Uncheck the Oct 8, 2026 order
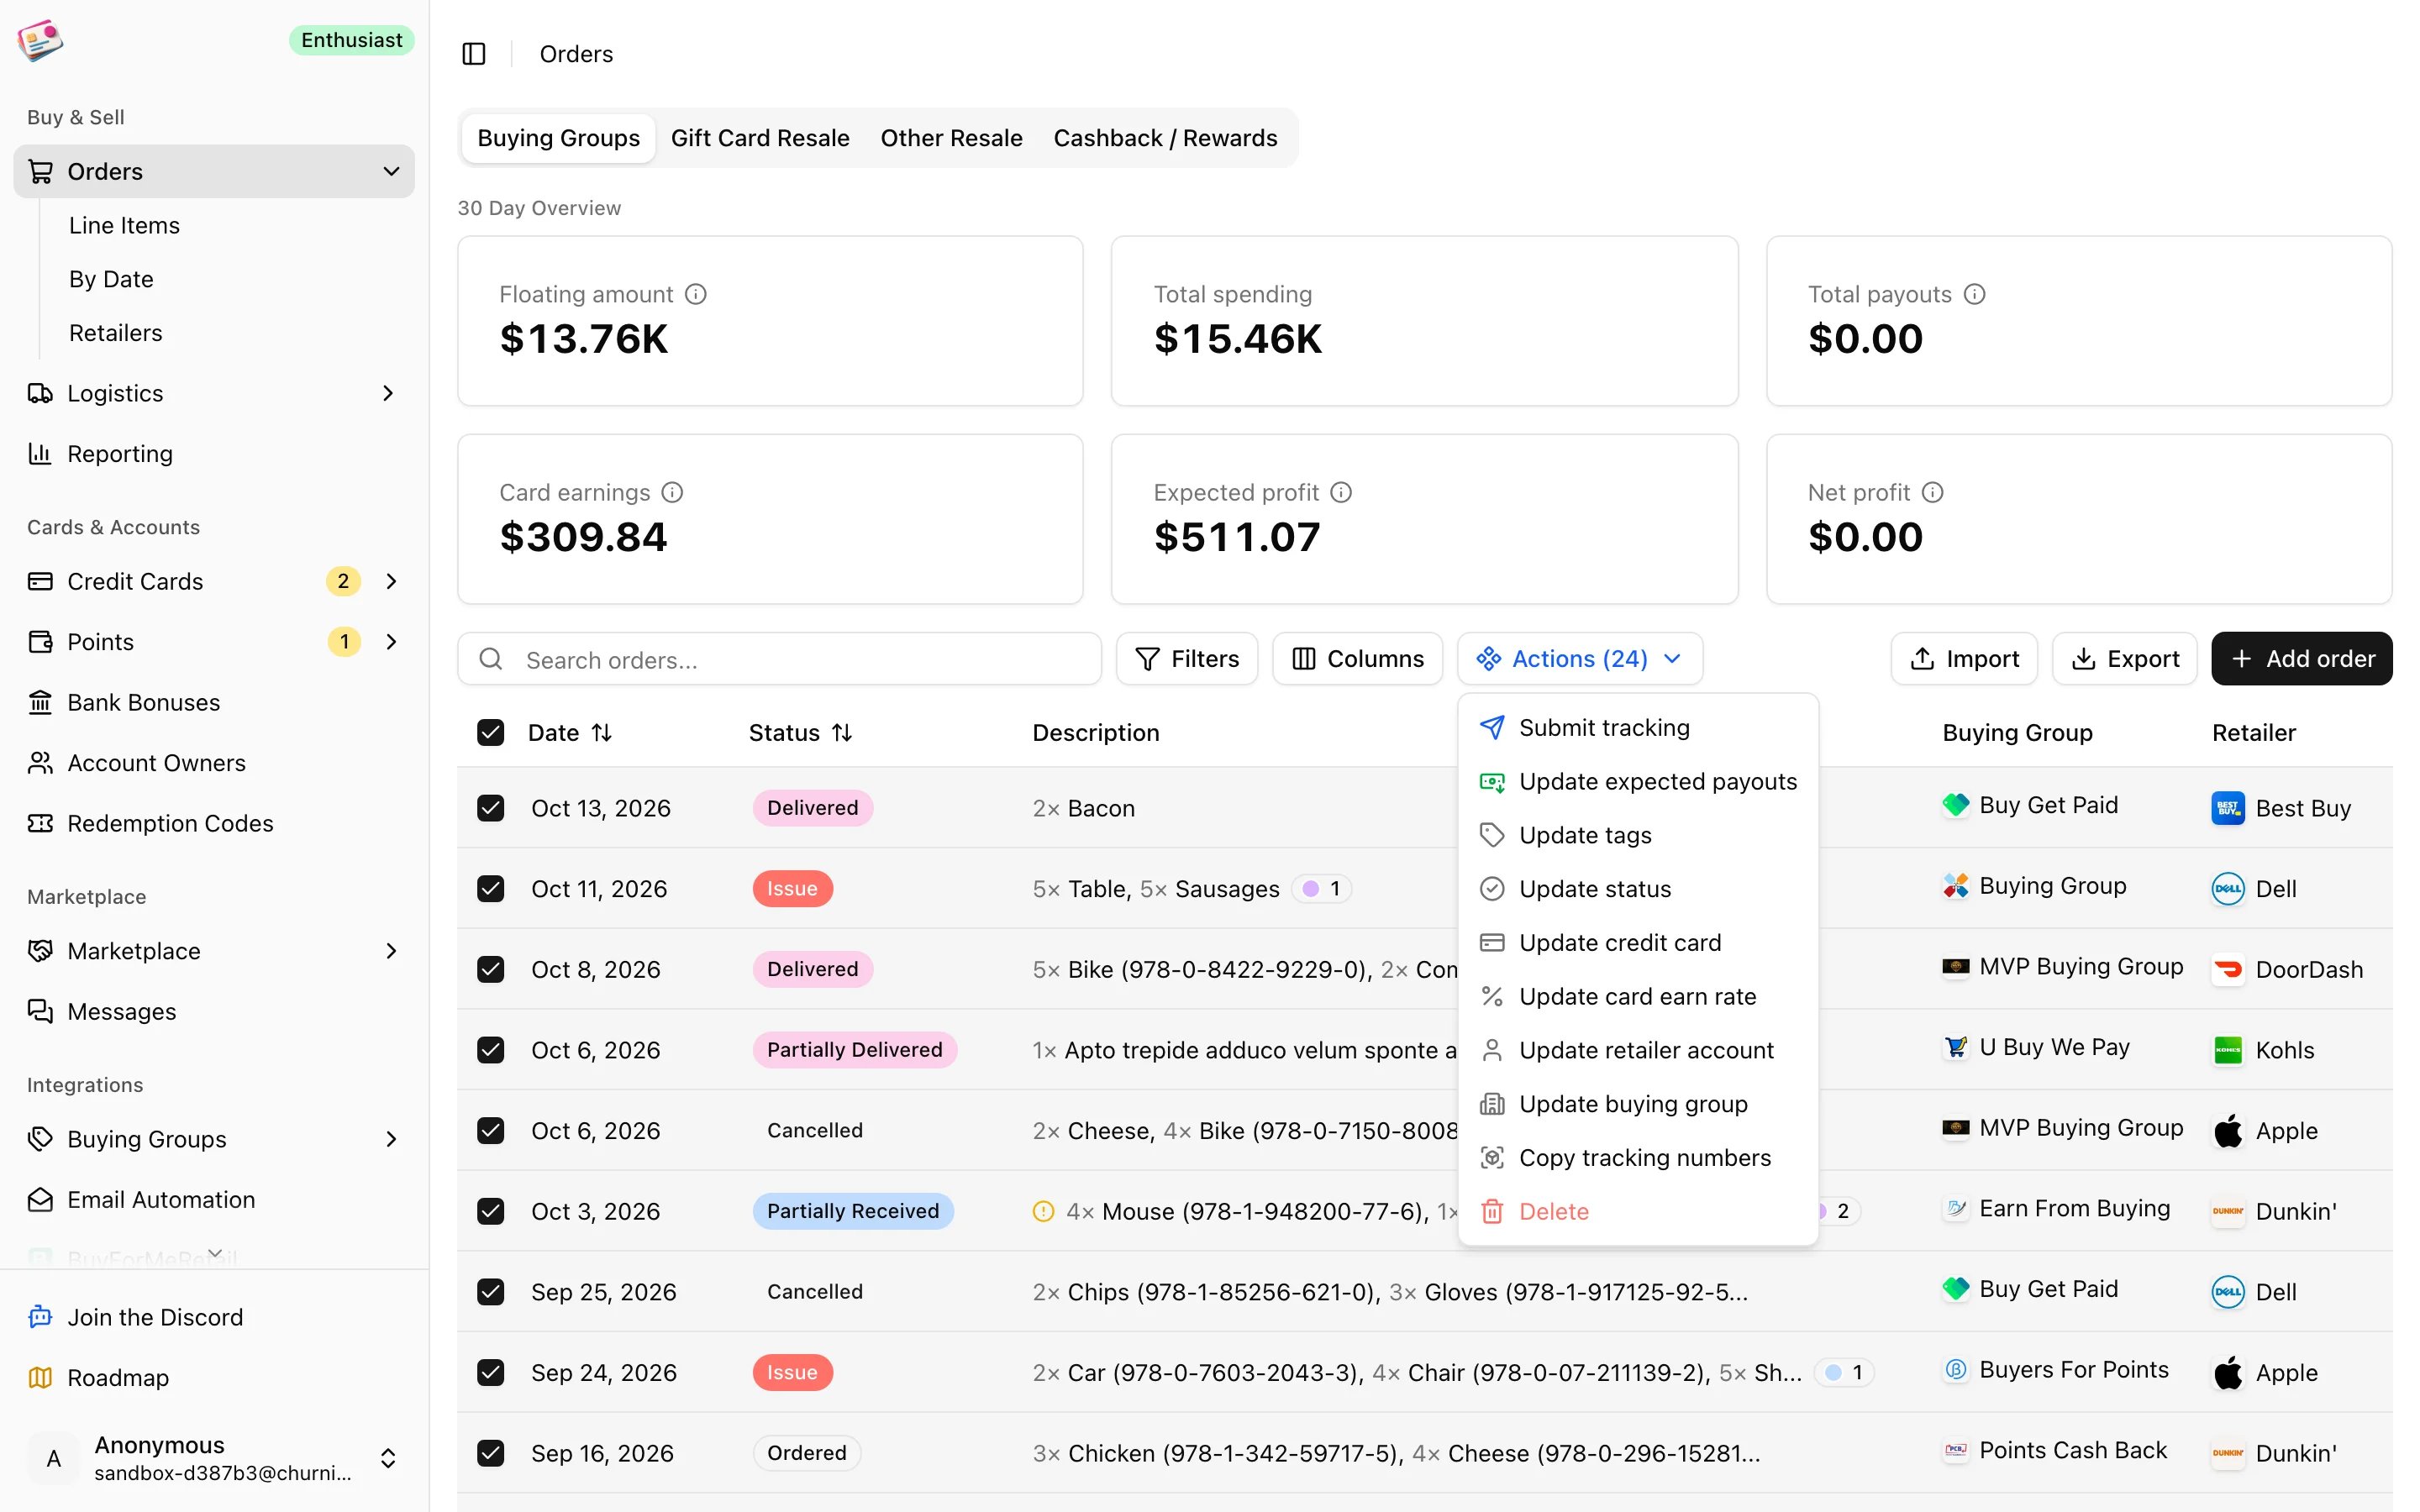This screenshot has width=2420, height=1512. click(x=490, y=969)
